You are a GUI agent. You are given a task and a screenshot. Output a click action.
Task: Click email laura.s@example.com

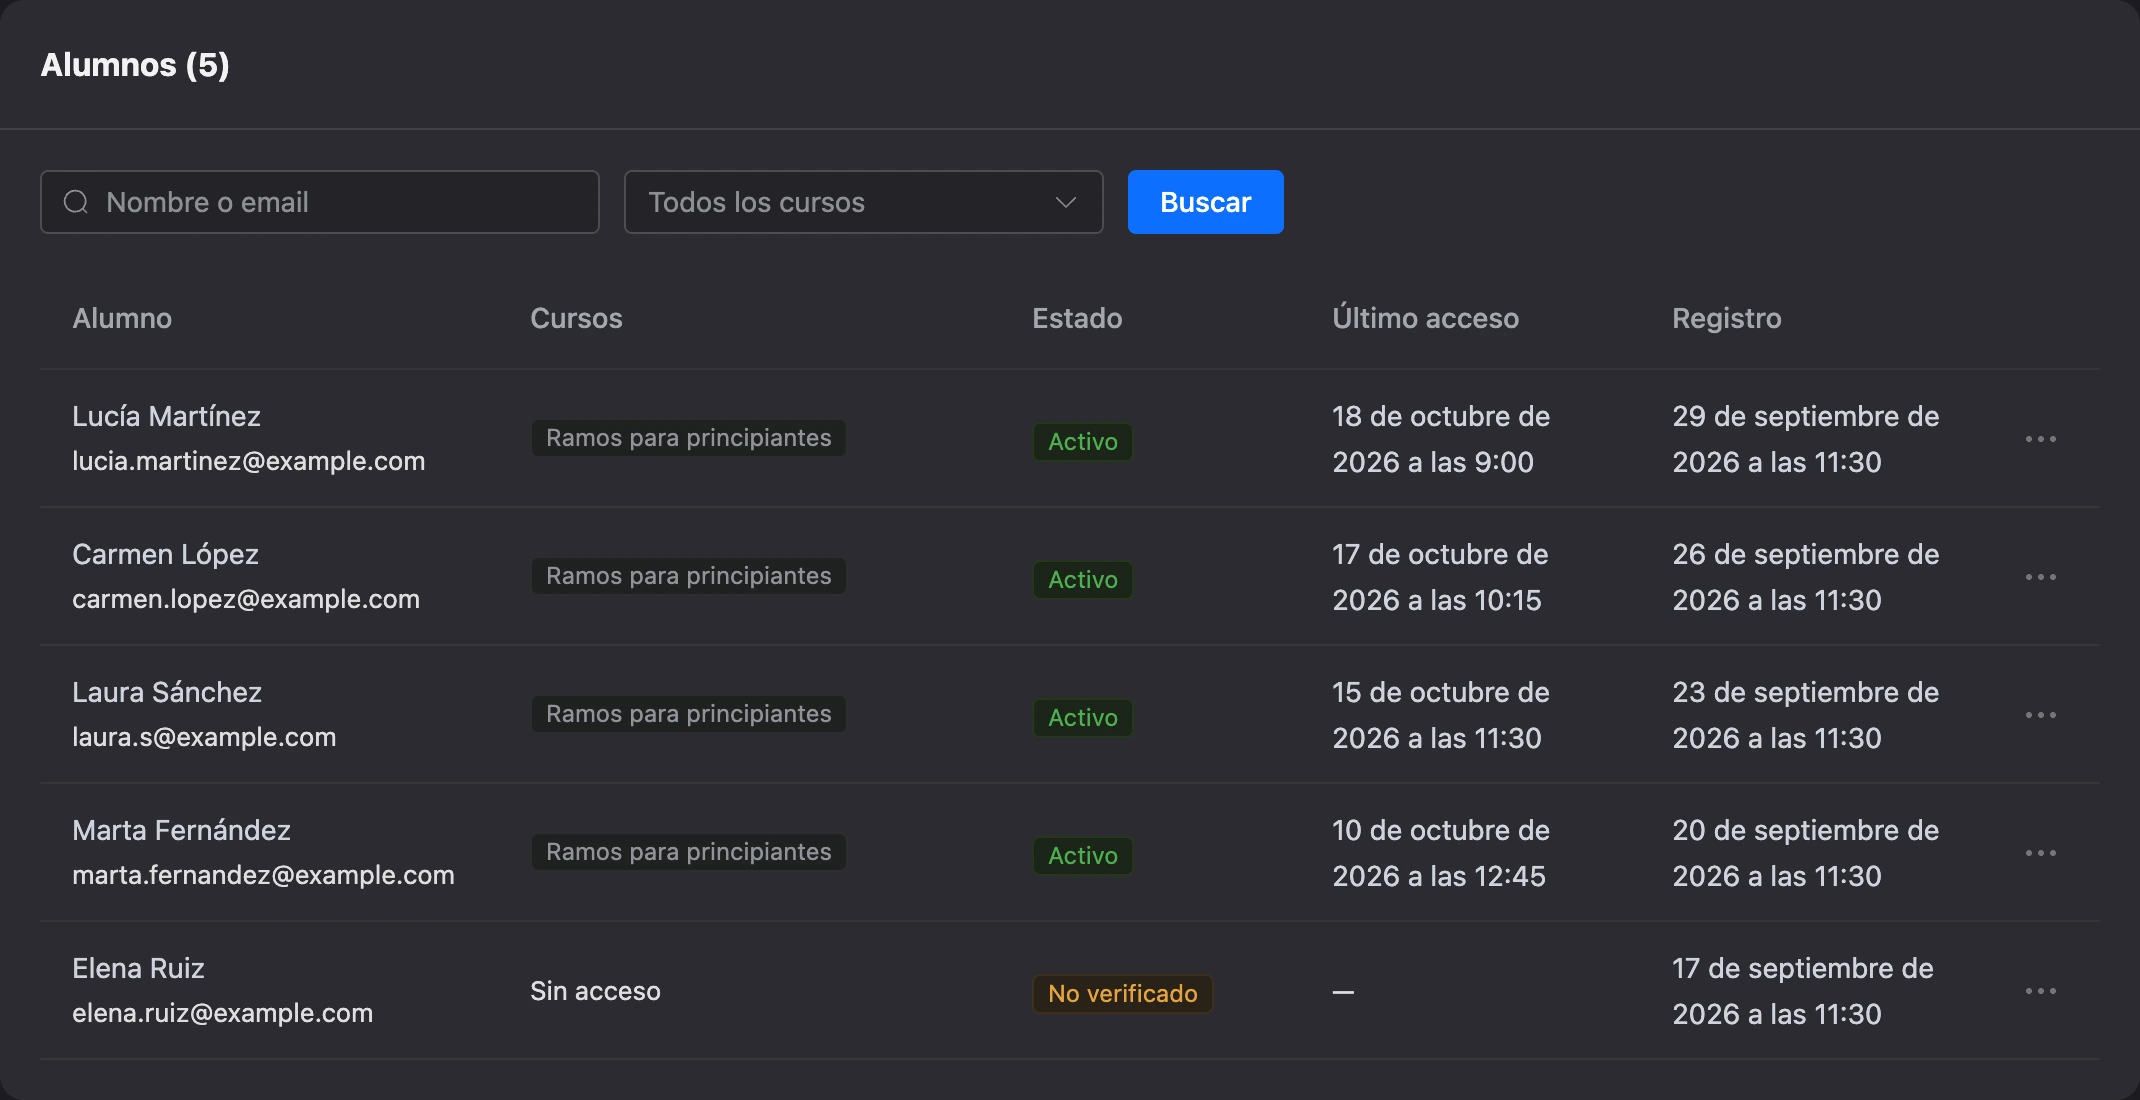[x=204, y=737]
